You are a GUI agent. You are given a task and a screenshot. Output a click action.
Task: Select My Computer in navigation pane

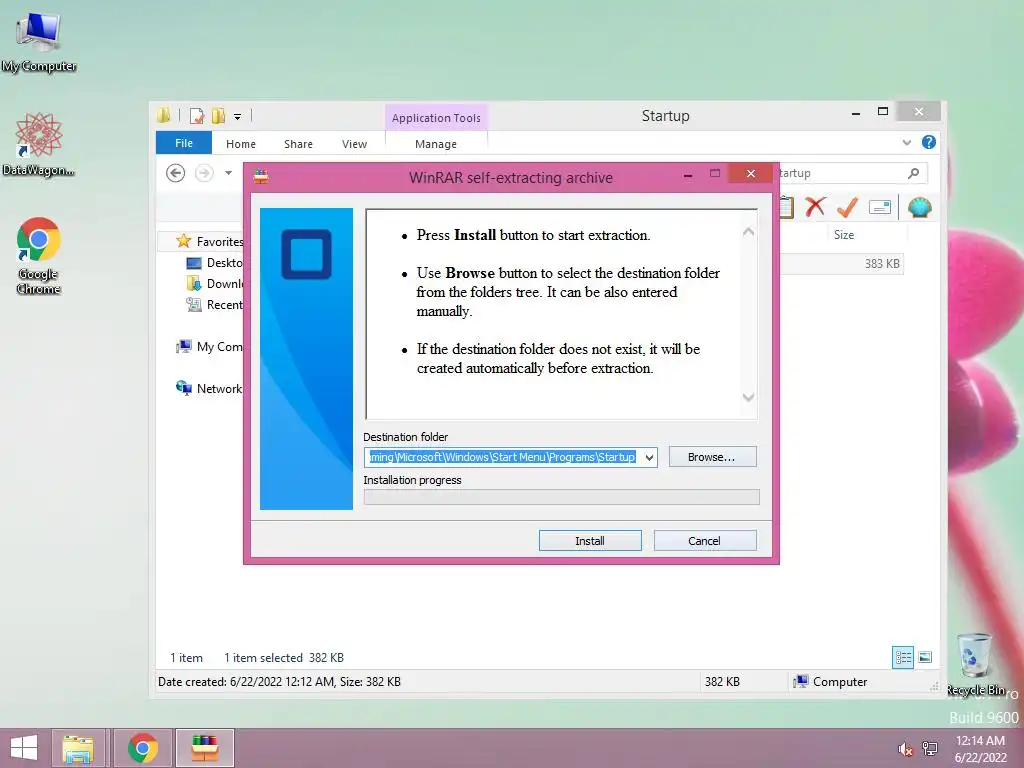(209, 347)
